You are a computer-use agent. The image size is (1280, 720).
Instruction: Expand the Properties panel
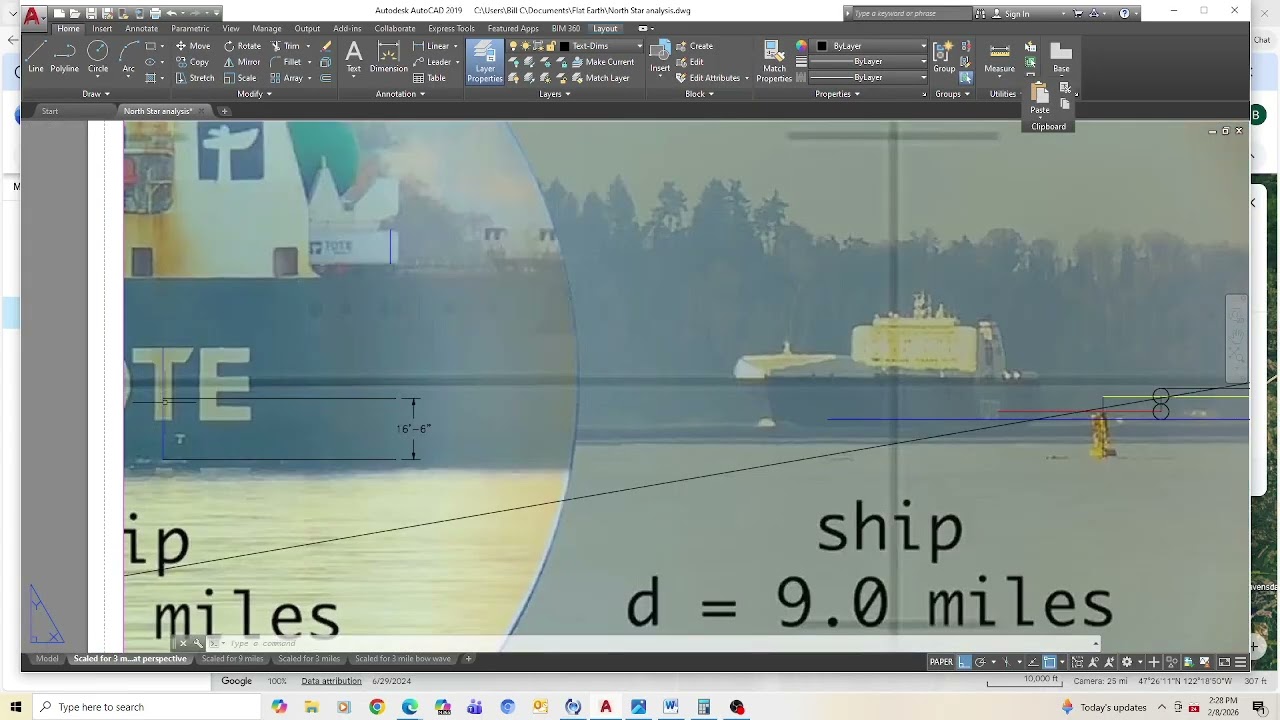tap(837, 94)
